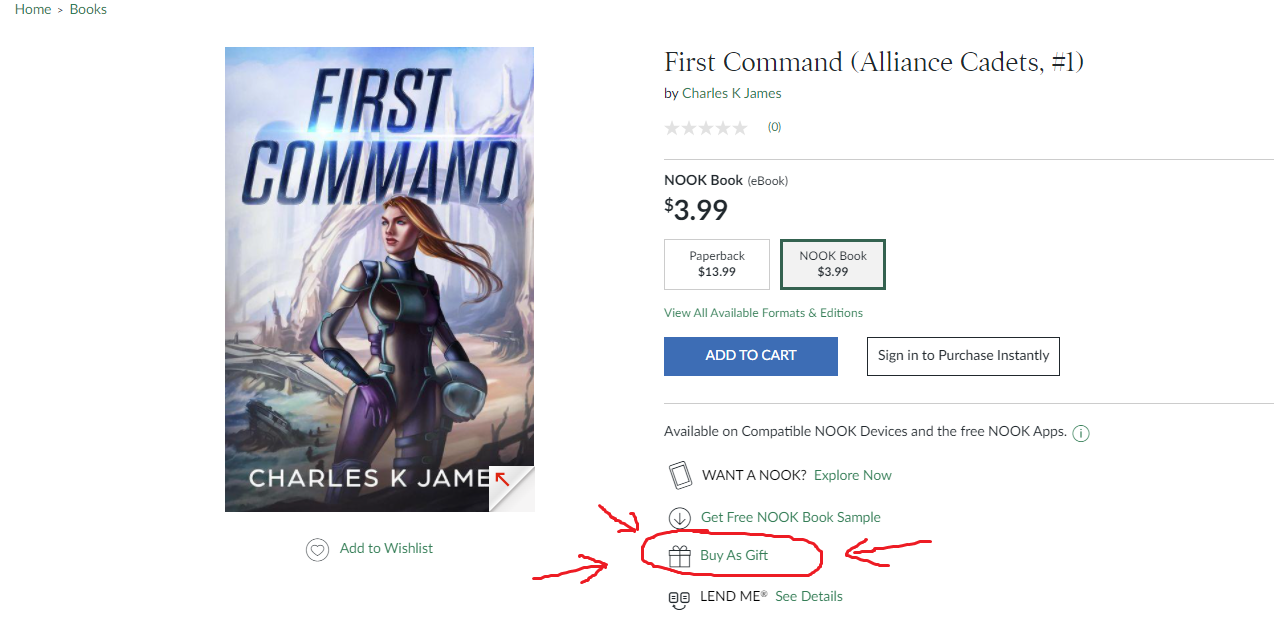Click the Buy As Gift link
Image resolution: width=1285 pixels, height=638 pixels.
tap(734, 556)
